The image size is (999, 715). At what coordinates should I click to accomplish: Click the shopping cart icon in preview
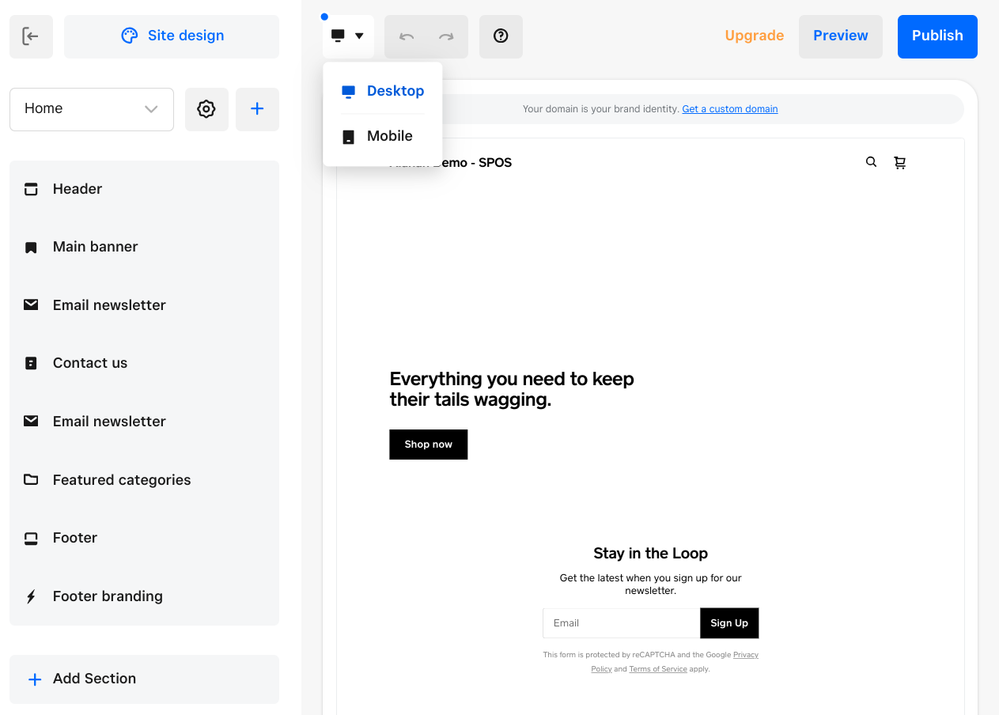click(900, 163)
